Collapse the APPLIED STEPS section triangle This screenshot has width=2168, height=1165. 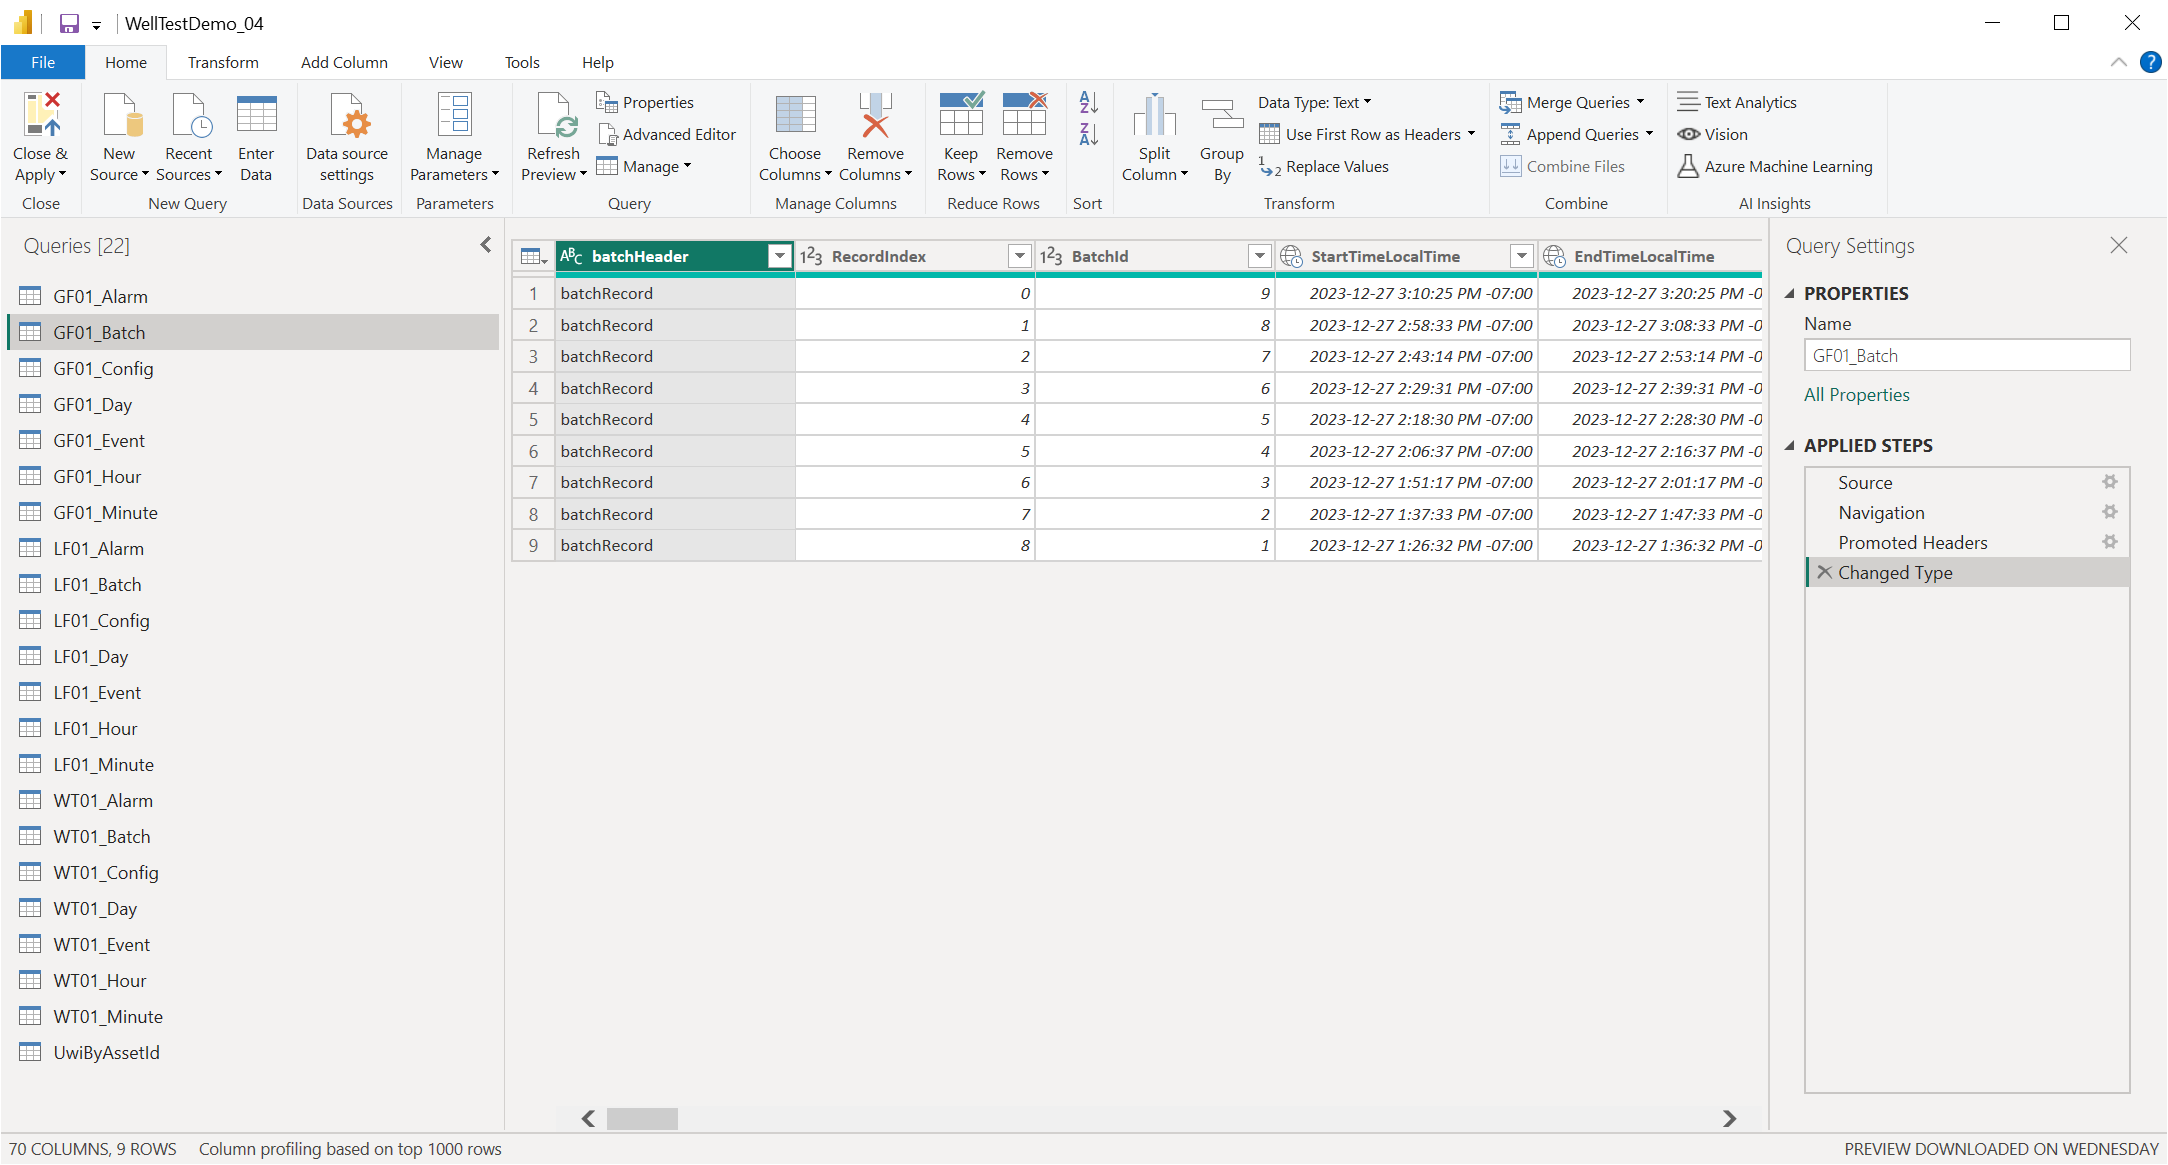[x=1790, y=445]
